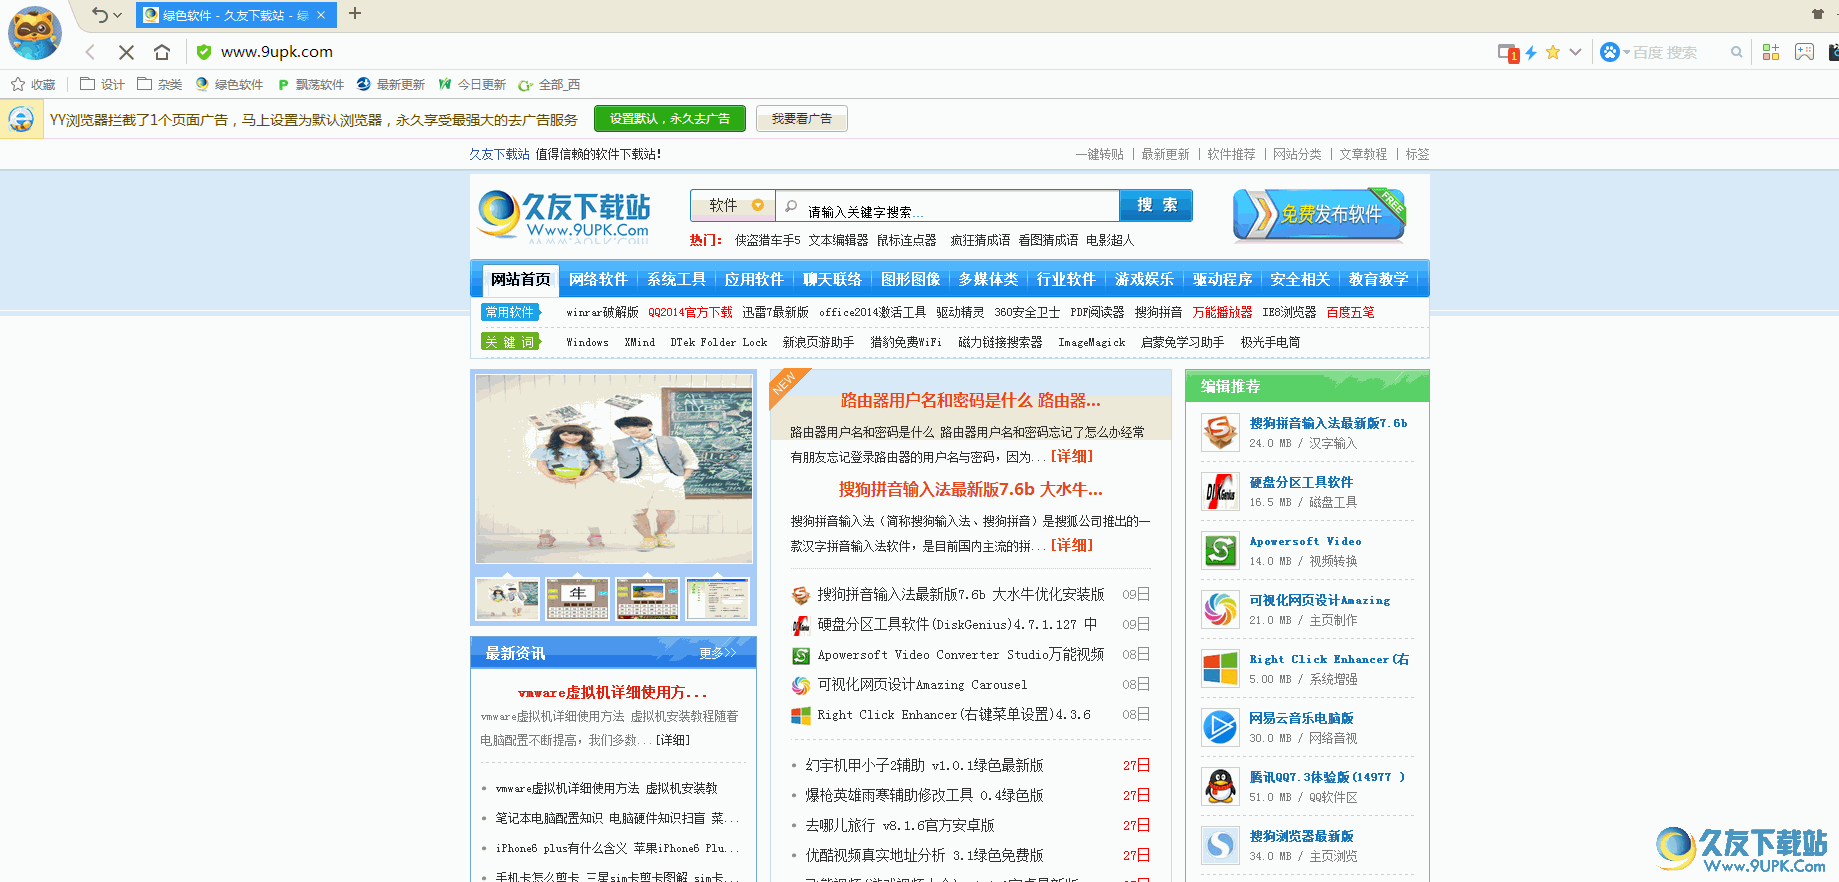This screenshot has height=882, width=1839.
Task: Open the 今日更新 bookmark
Action: pos(472,85)
